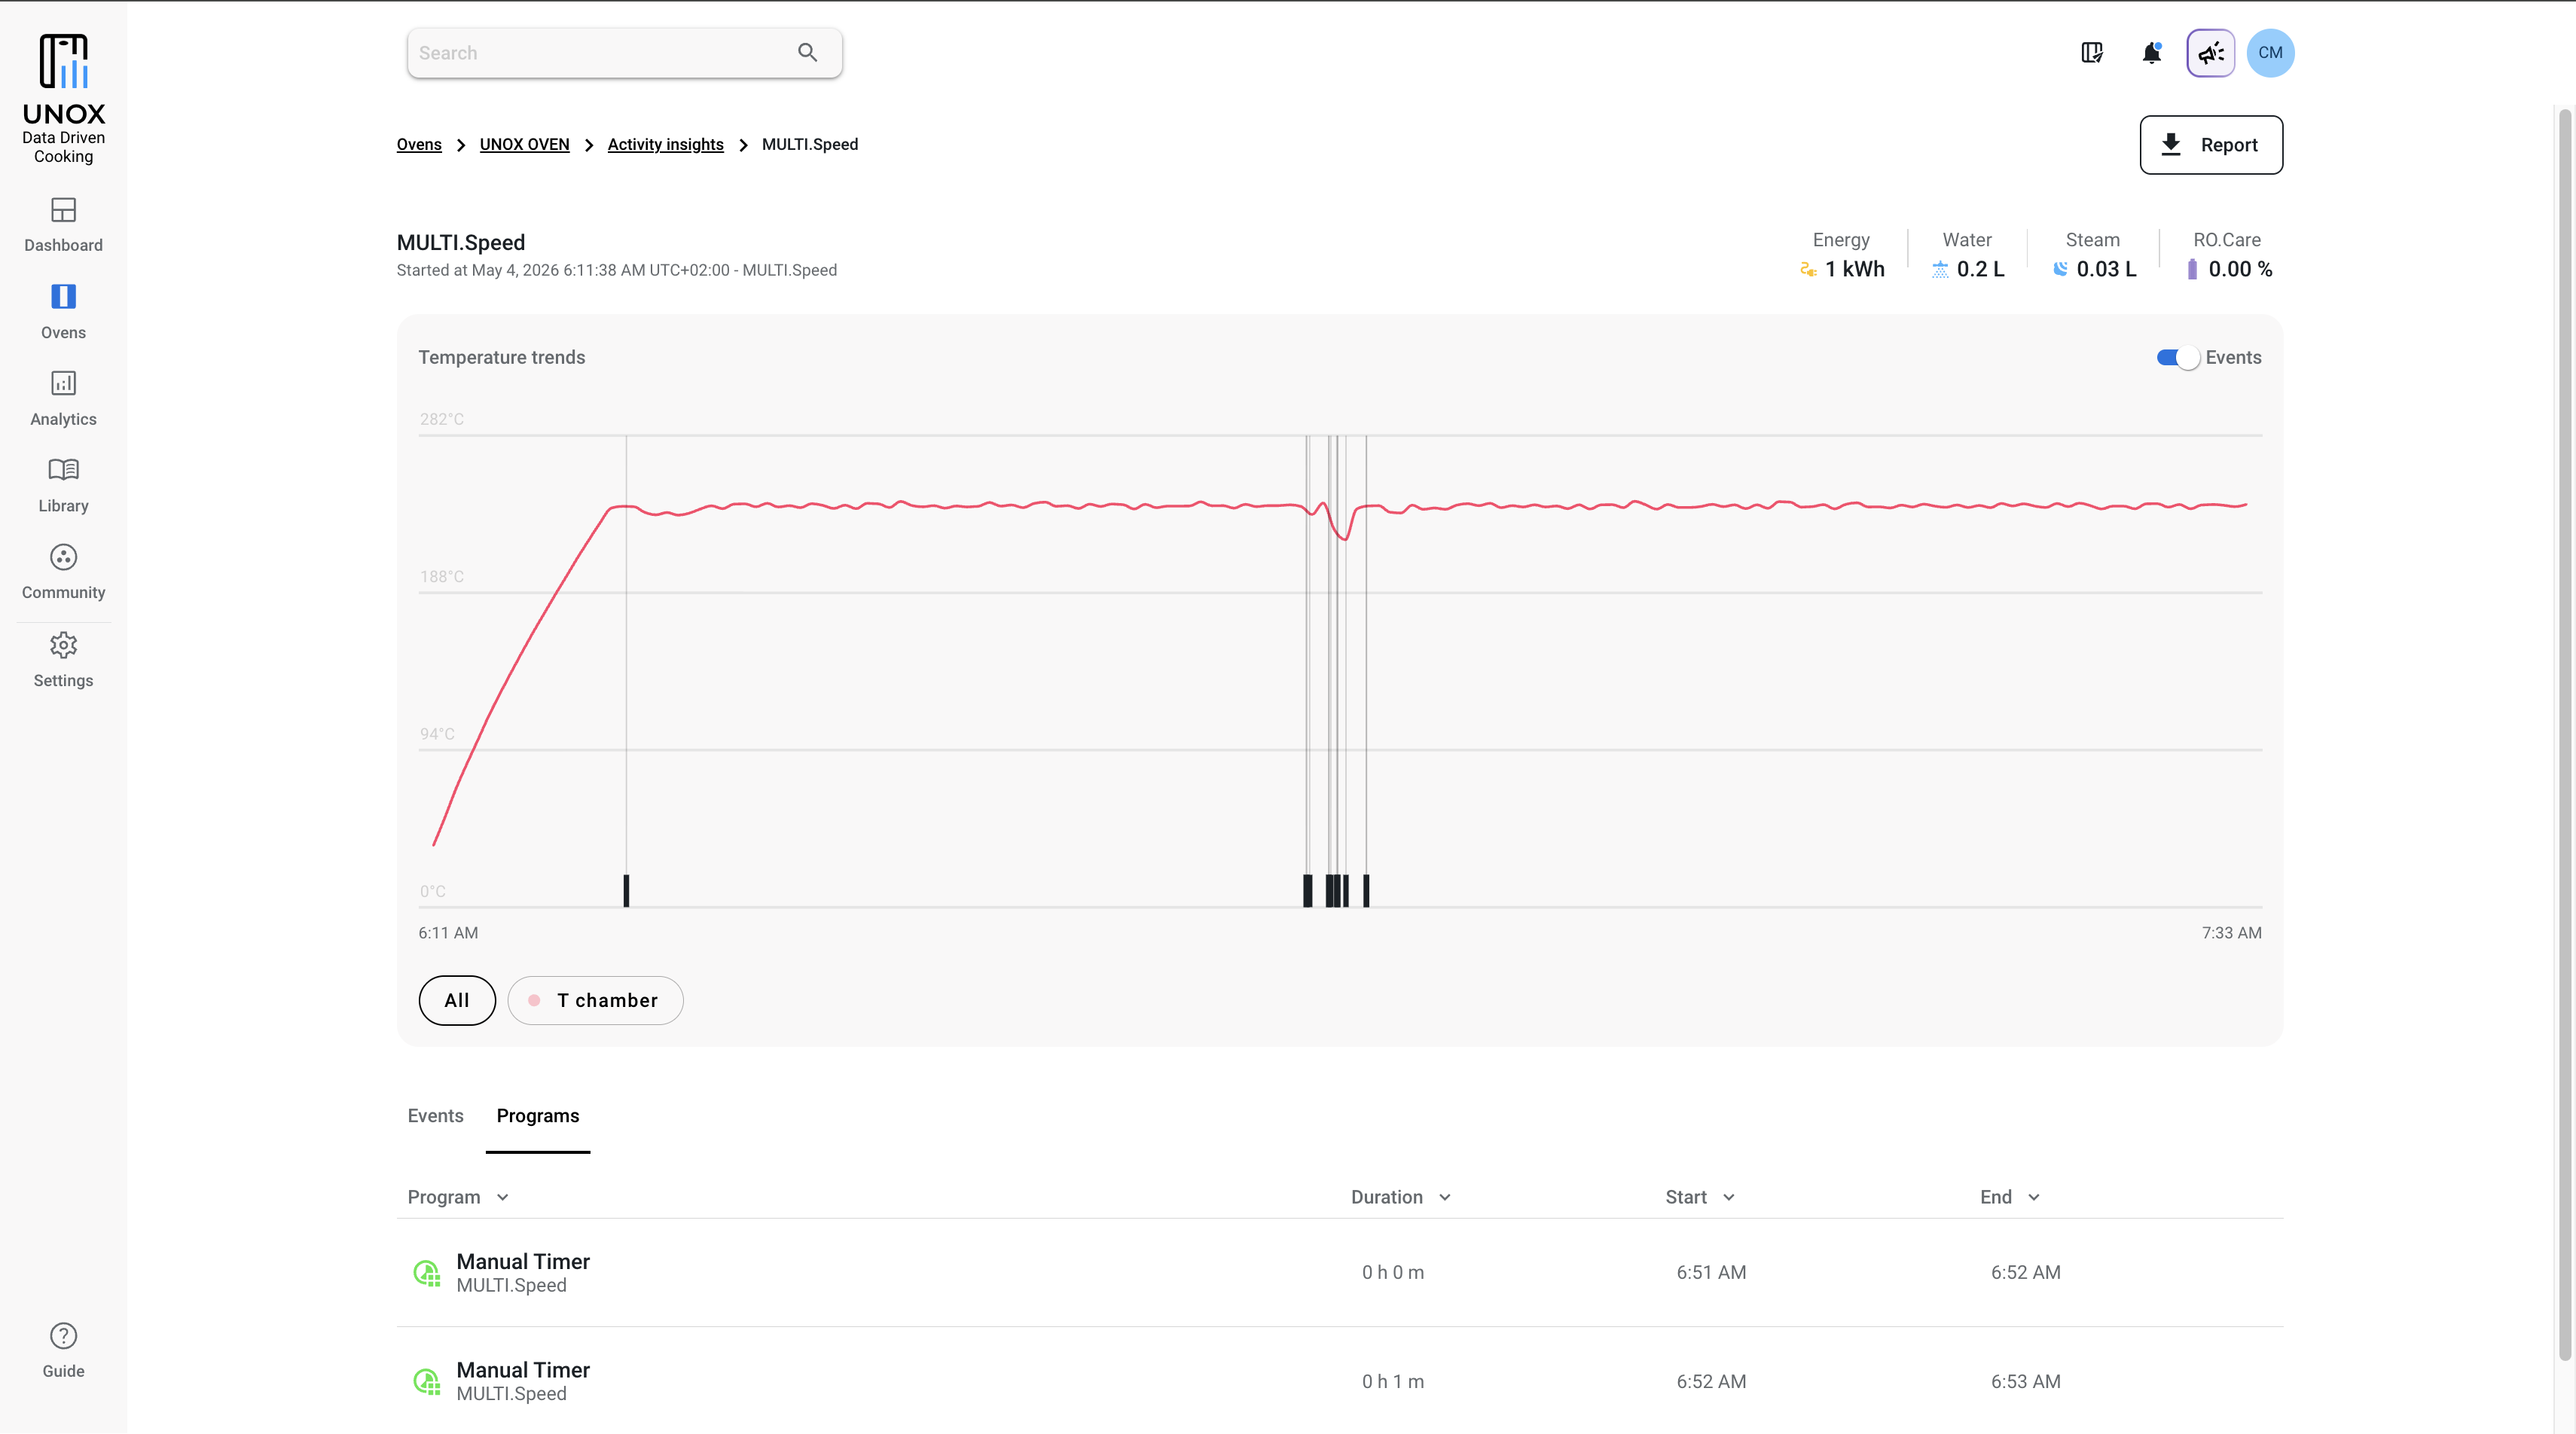Open the notifications bell
The width and height of the screenshot is (2576, 1434).
2152,53
